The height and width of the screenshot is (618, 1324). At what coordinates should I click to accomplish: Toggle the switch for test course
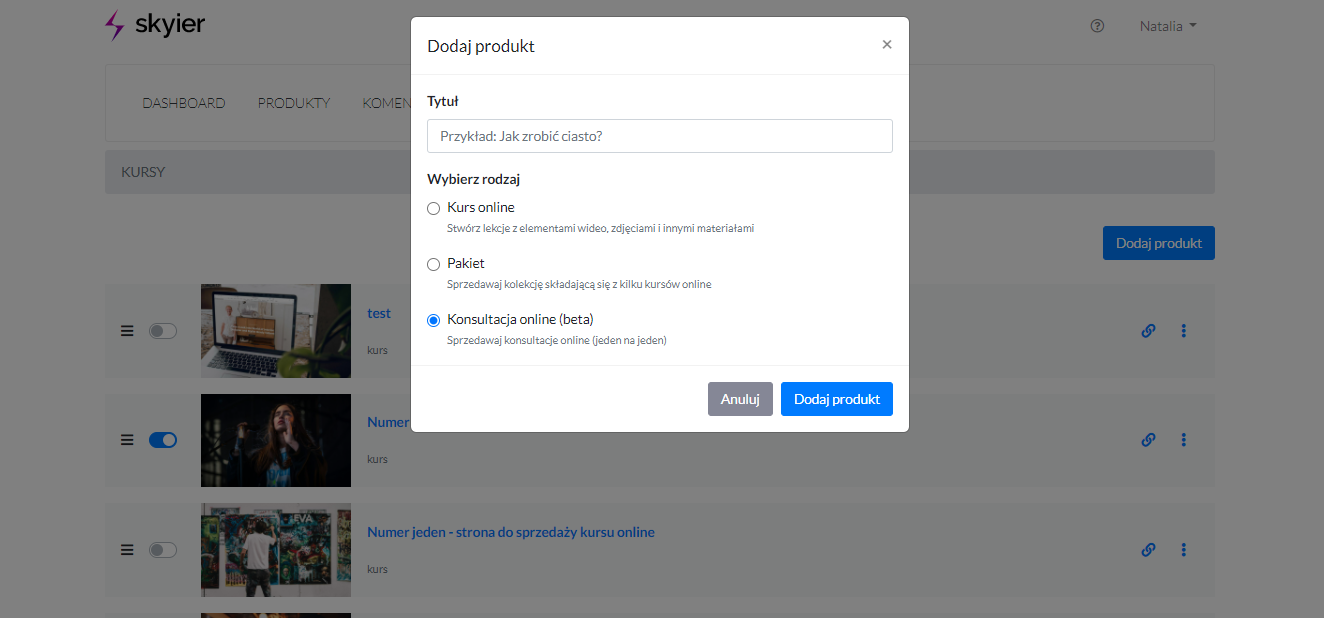click(x=162, y=331)
